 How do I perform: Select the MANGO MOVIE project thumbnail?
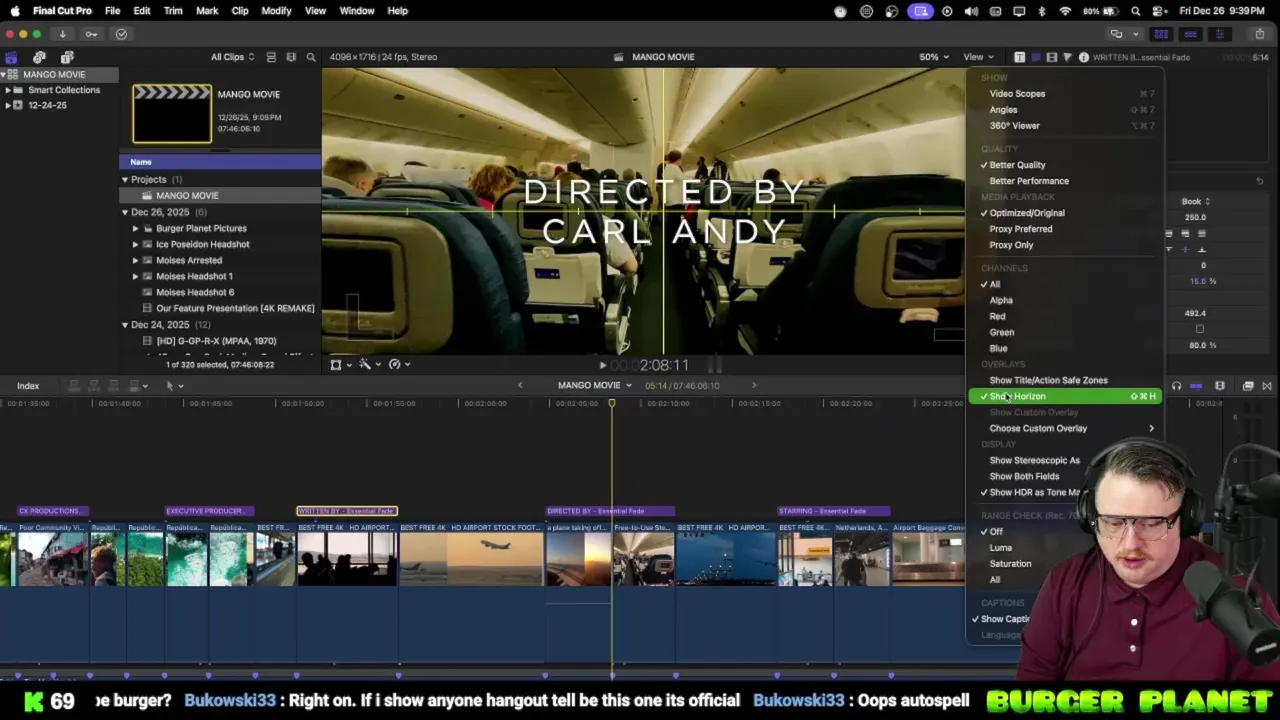point(172,113)
